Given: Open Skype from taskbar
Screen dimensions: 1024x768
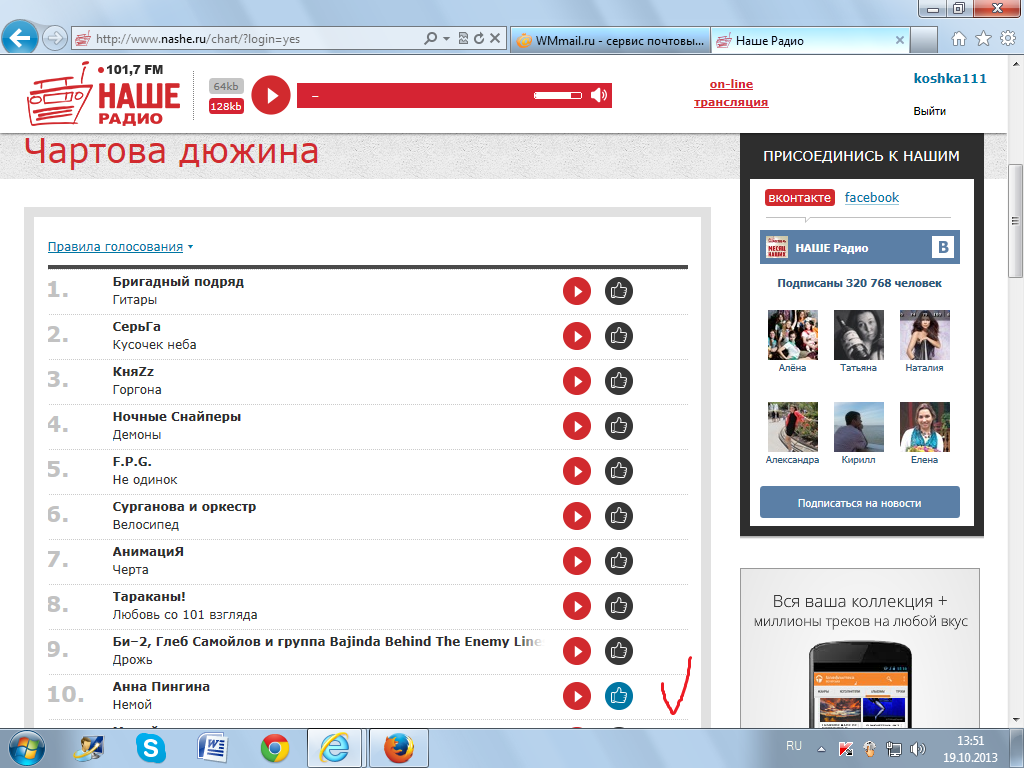Looking at the screenshot, I should 150,748.
